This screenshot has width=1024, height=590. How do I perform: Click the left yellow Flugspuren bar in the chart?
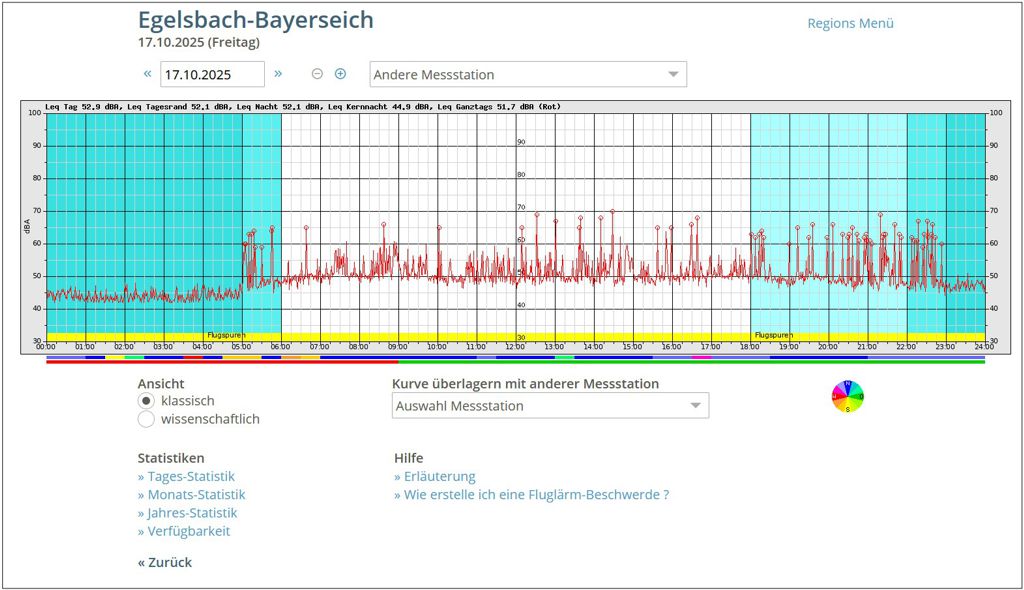[163, 335]
